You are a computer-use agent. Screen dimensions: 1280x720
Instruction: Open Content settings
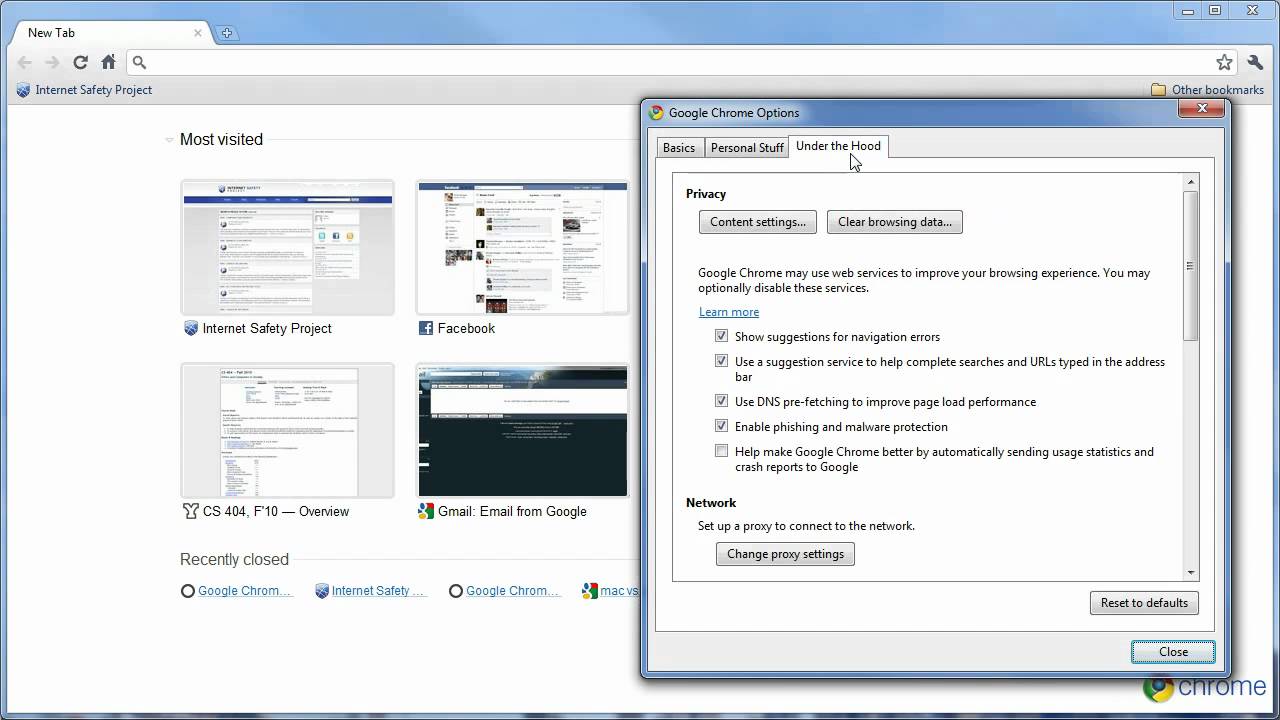pos(758,222)
